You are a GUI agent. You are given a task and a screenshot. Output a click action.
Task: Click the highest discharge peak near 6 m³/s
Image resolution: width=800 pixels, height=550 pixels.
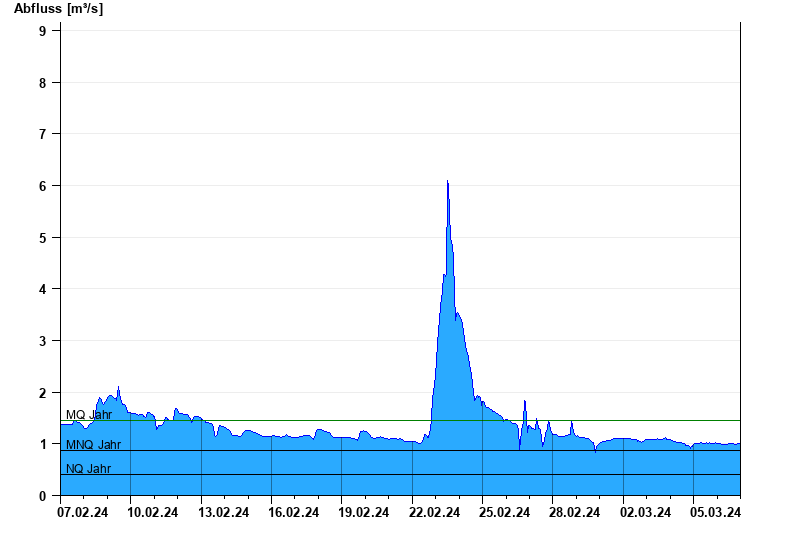tap(447, 182)
